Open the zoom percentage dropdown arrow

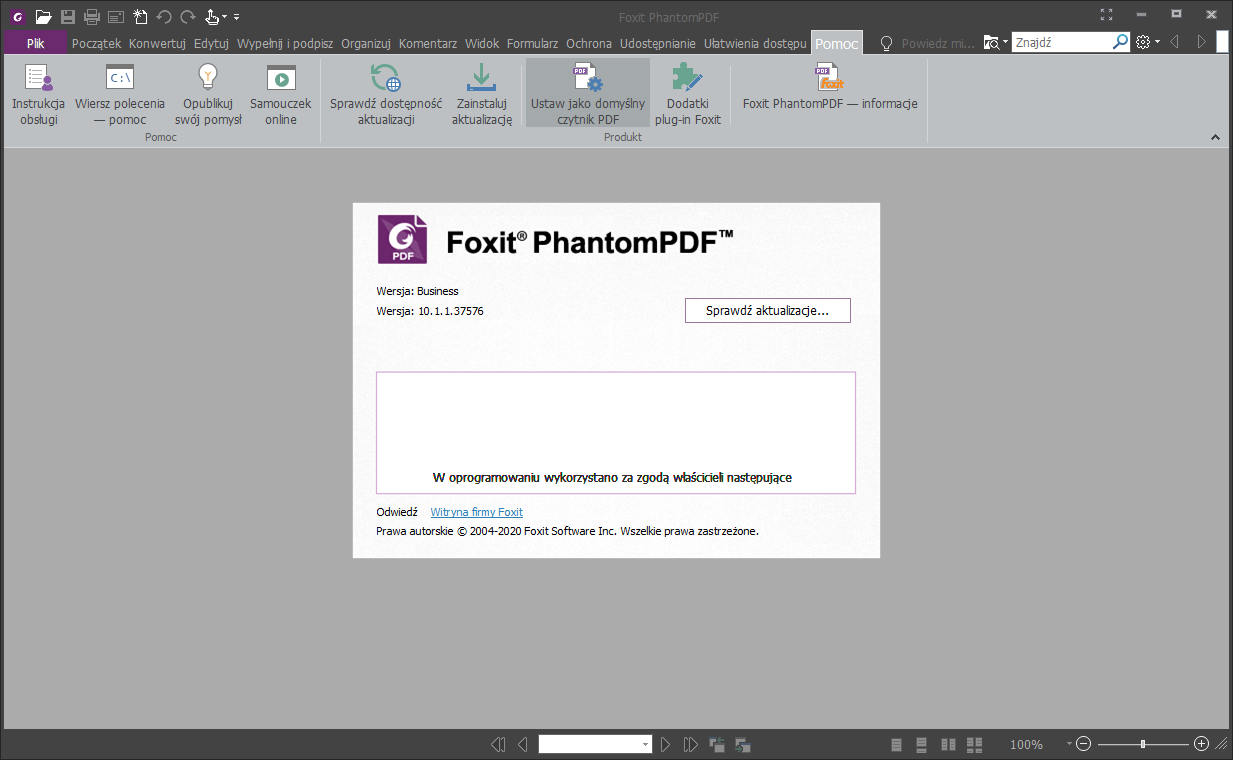(x=1069, y=743)
